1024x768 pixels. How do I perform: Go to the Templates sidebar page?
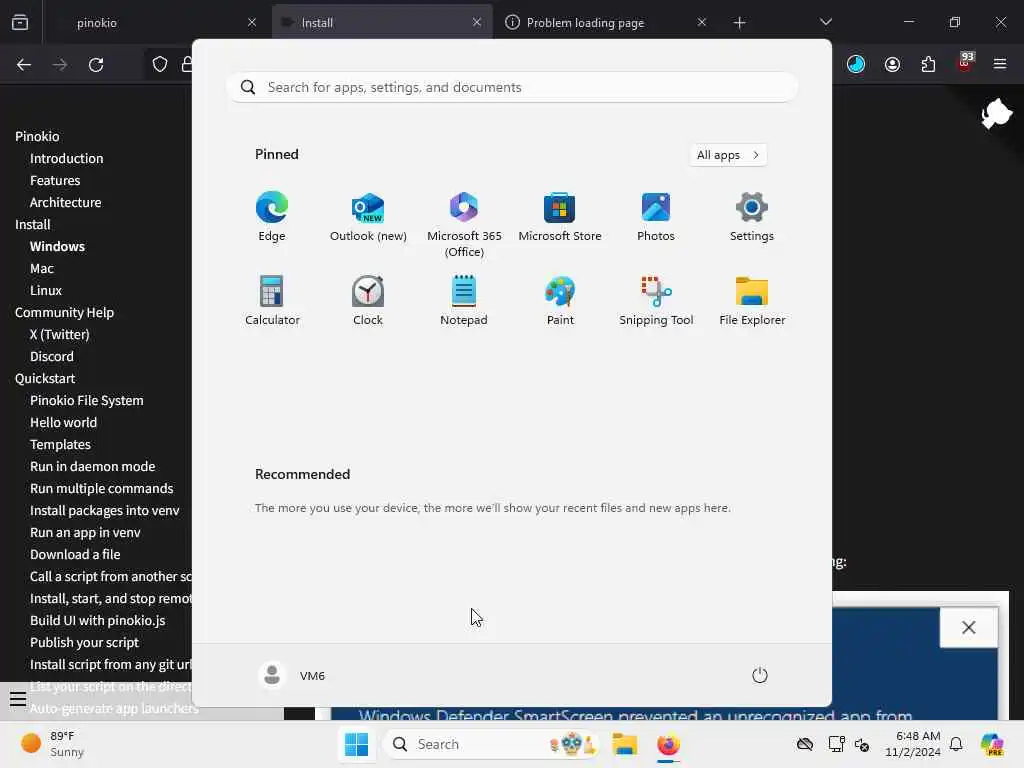[x=60, y=444]
